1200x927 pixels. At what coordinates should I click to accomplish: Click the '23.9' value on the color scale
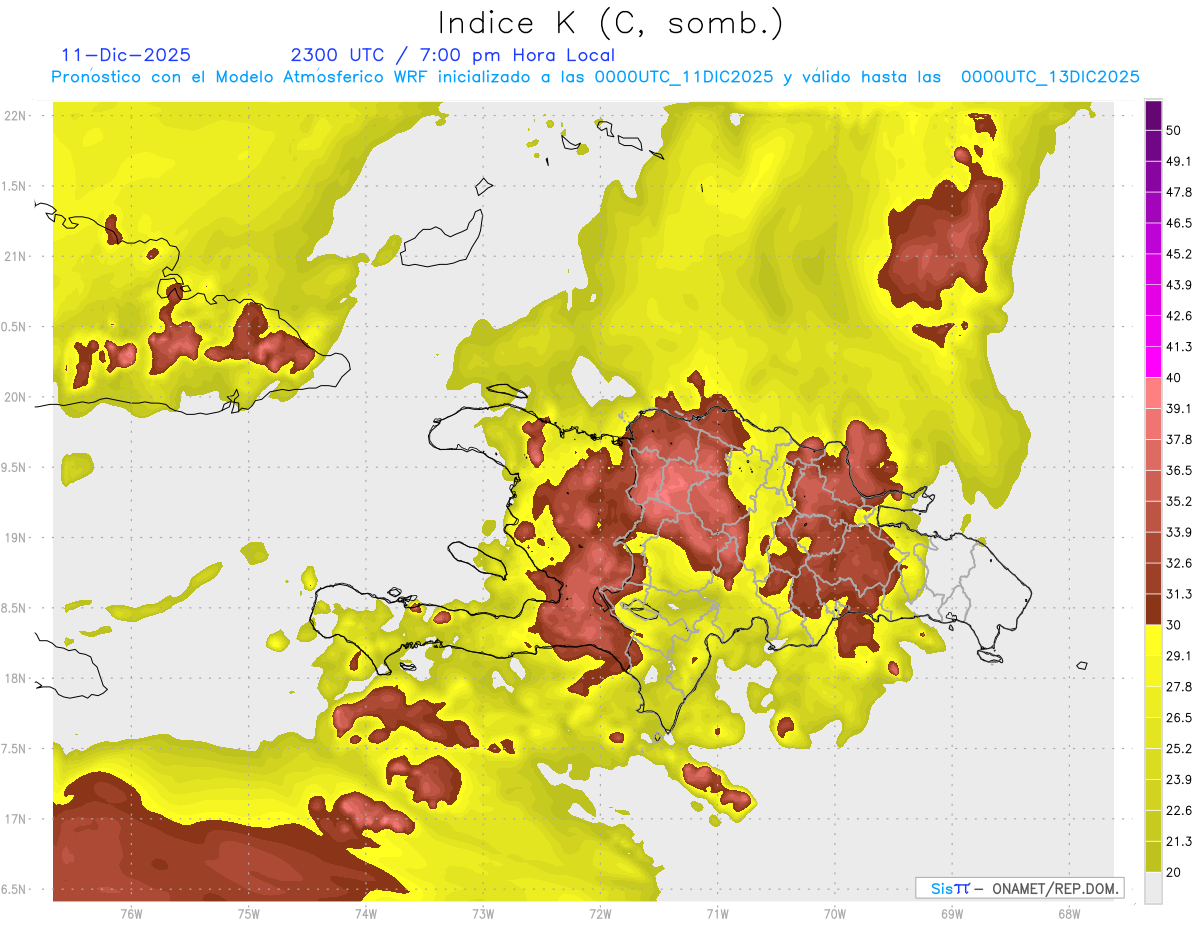click(1179, 779)
